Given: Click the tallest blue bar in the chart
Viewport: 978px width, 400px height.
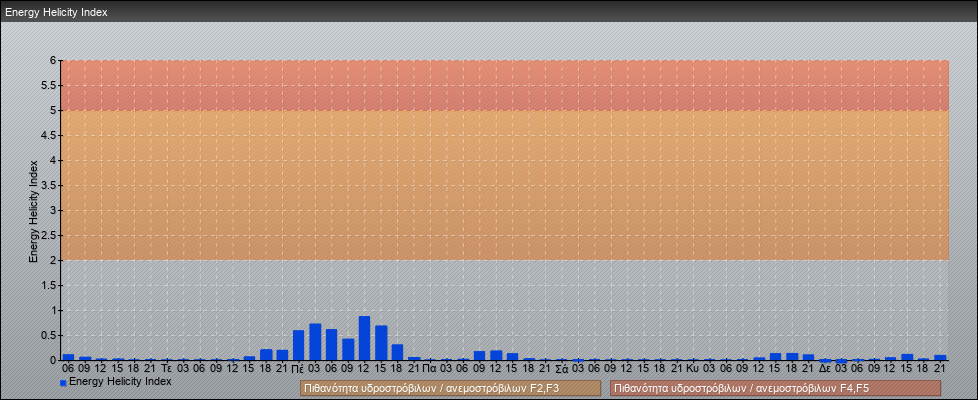Looking at the screenshot, I should click(364, 338).
